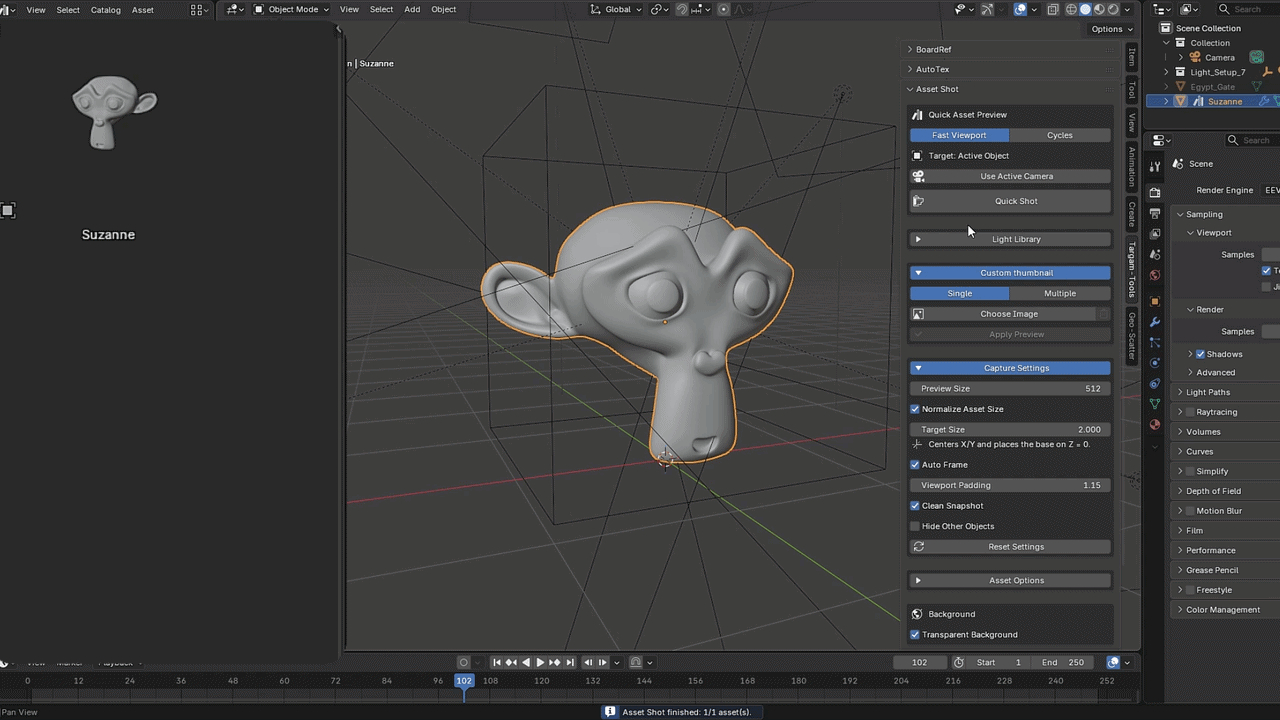Open the Scene properties tab icon
The height and width of the screenshot is (720, 1280).
pos(1155,254)
